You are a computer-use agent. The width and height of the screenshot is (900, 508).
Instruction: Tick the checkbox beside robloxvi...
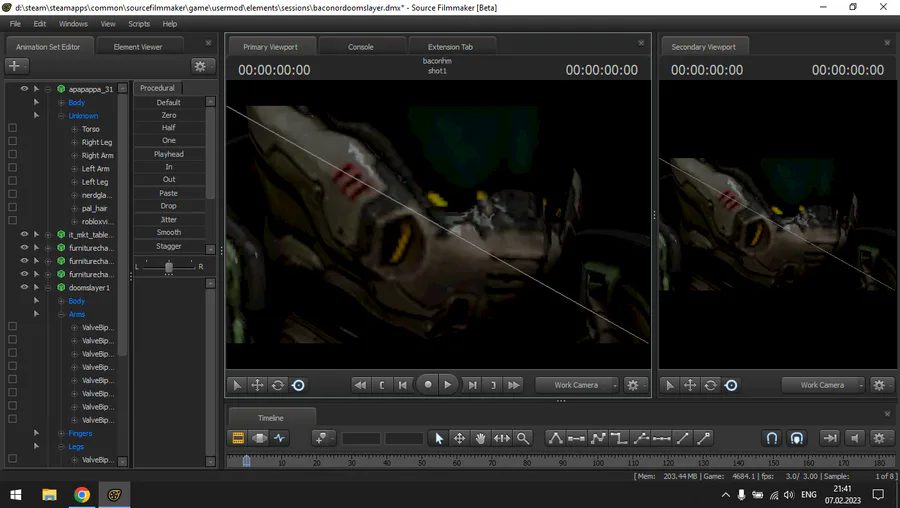pos(13,220)
